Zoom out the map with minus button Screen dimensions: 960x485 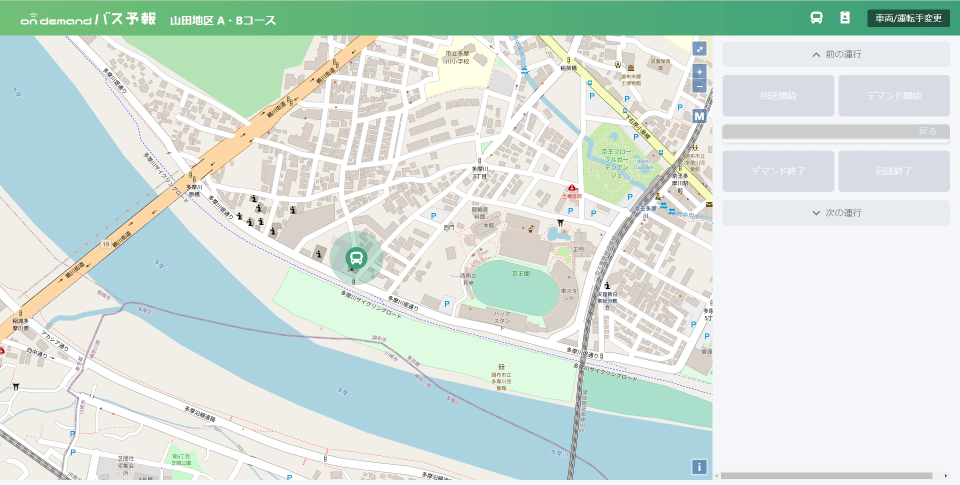coord(700,86)
